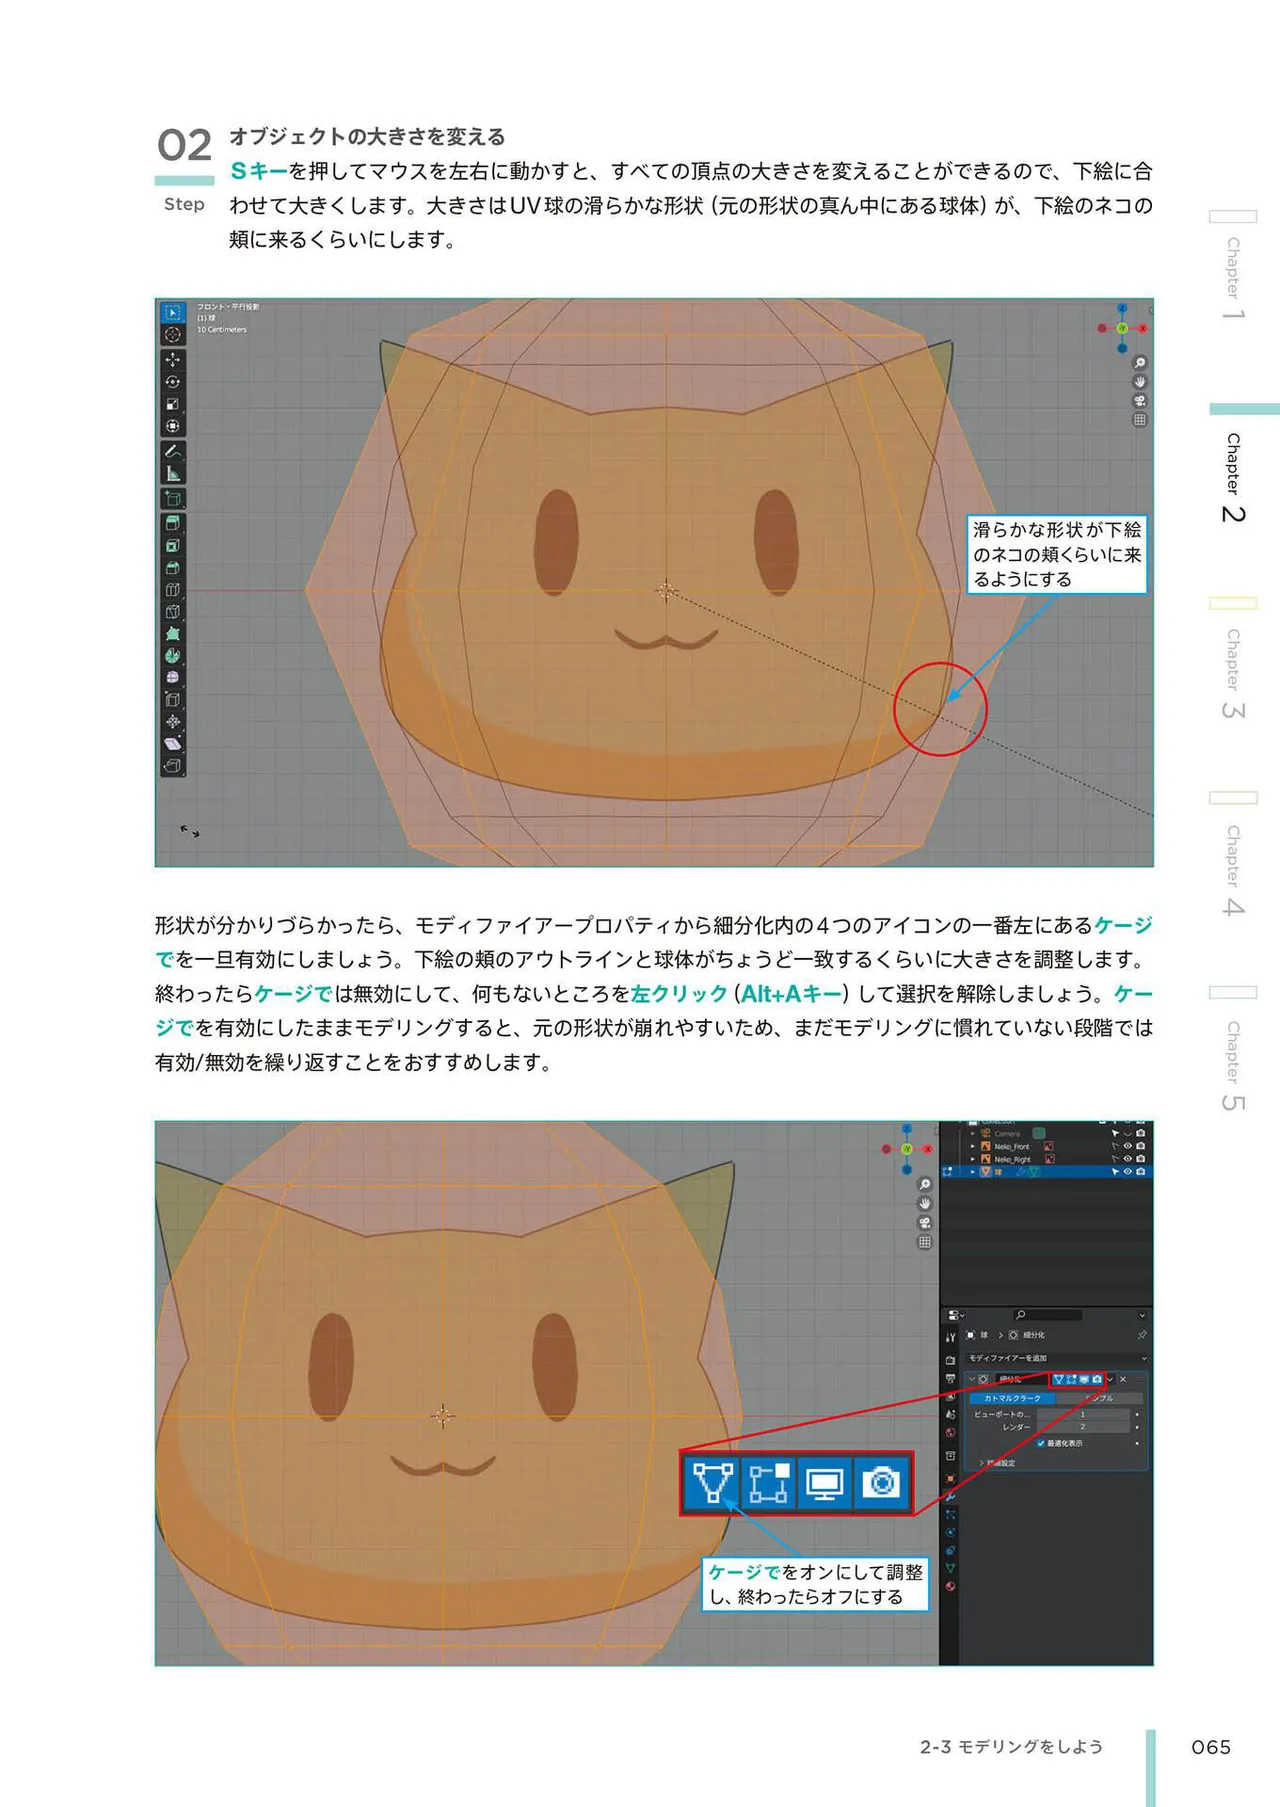
Task: Open the Object Data (mesh) properties tab
Action: coord(950,1568)
